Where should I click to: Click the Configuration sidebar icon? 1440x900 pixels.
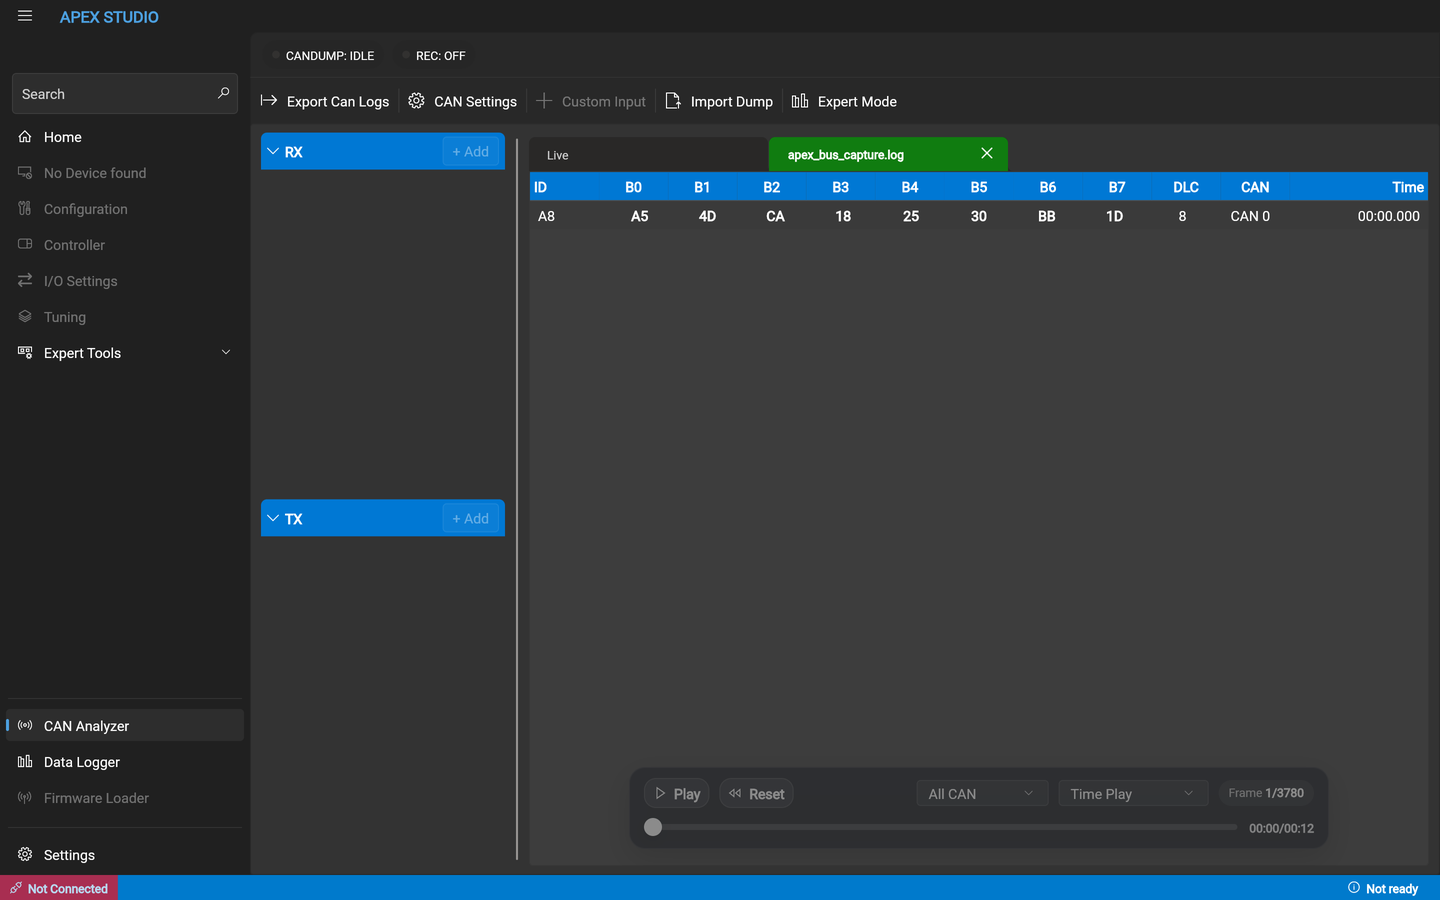pyautogui.click(x=25, y=209)
